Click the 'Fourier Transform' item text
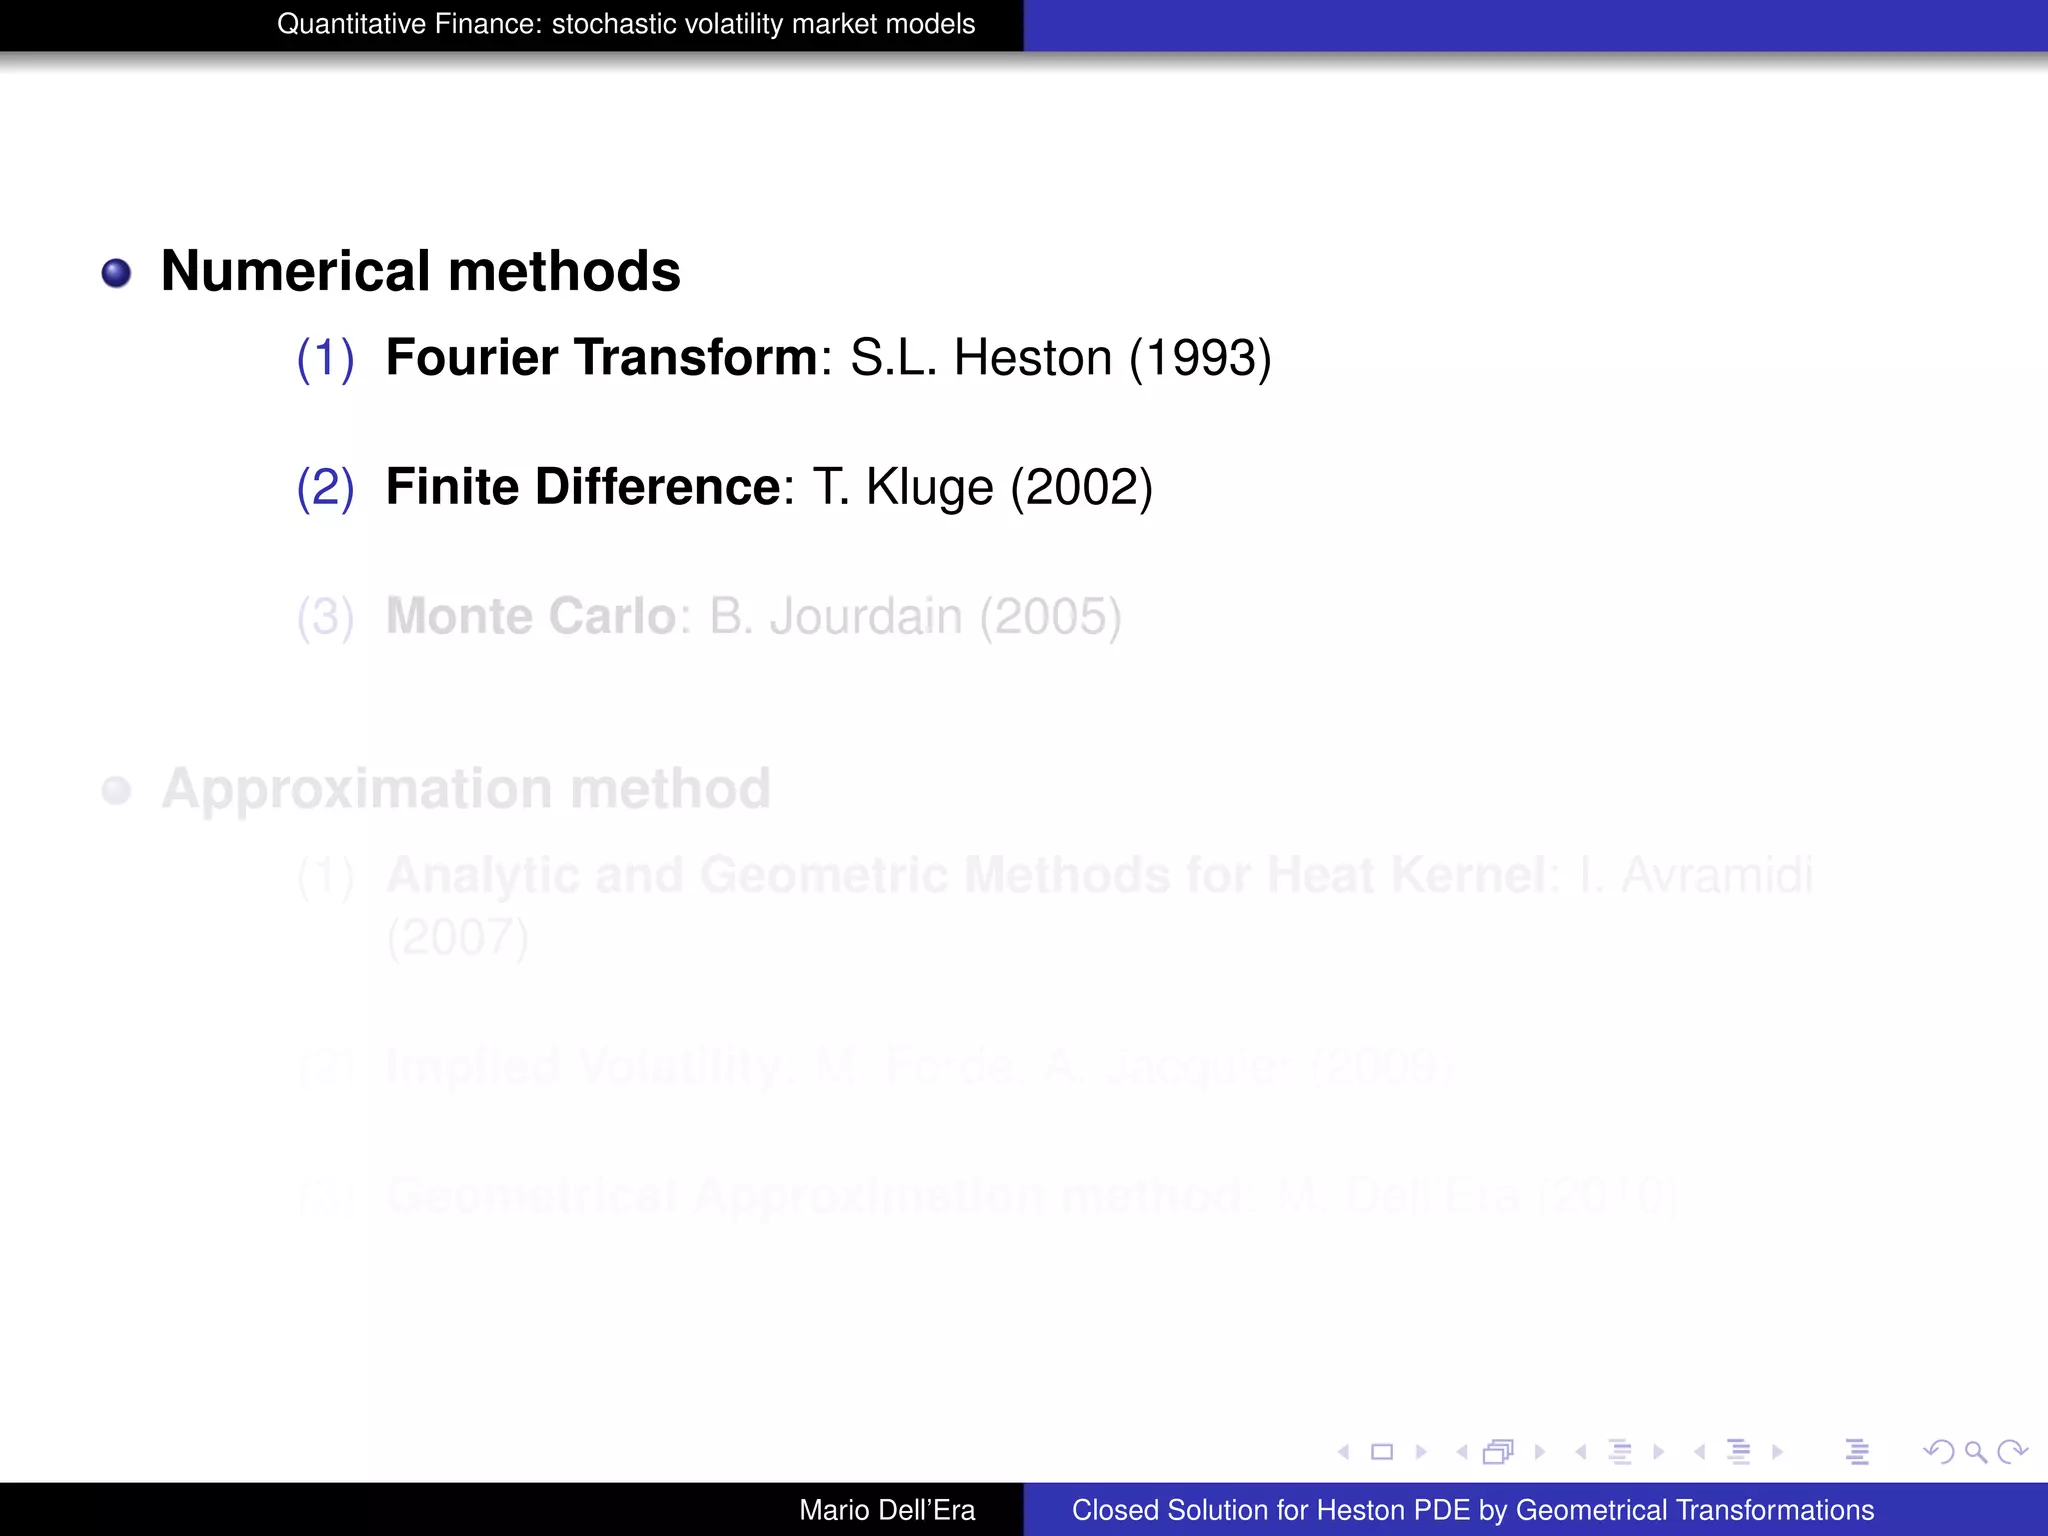 (x=602, y=357)
